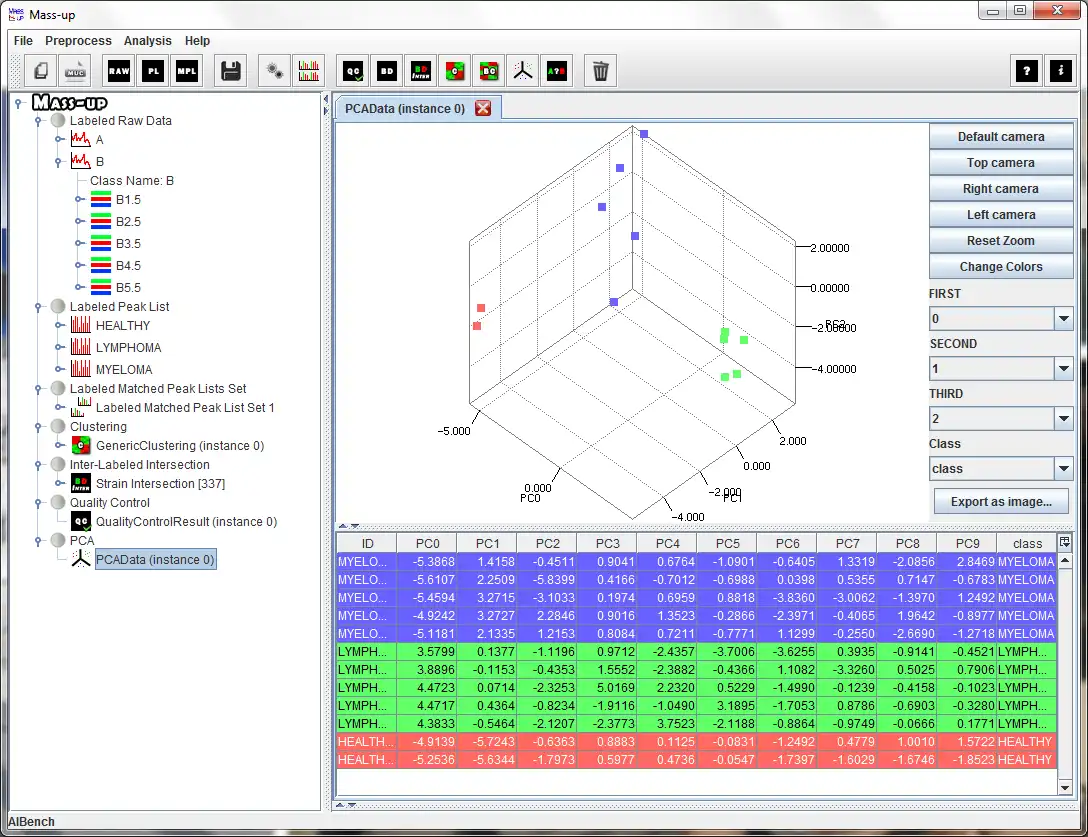Open the FIRST component dropdown
This screenshot has height=837, width=1088.
coord(1063,319)
